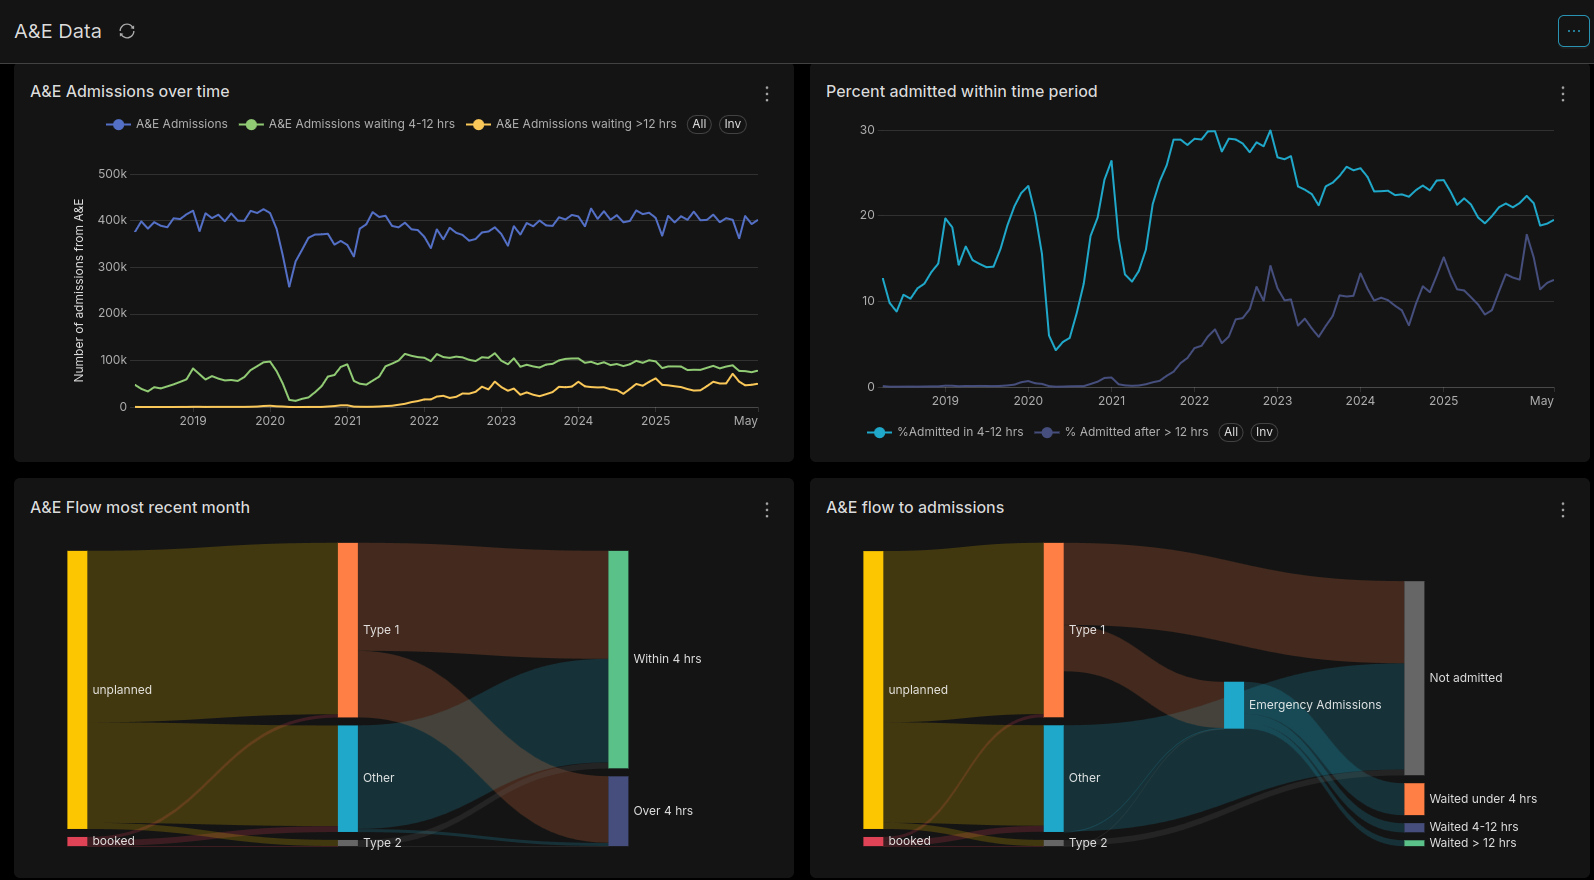Click the 500k y-axis label
1594x880 pixels.
pyautogui.click(x=113, y=174)
